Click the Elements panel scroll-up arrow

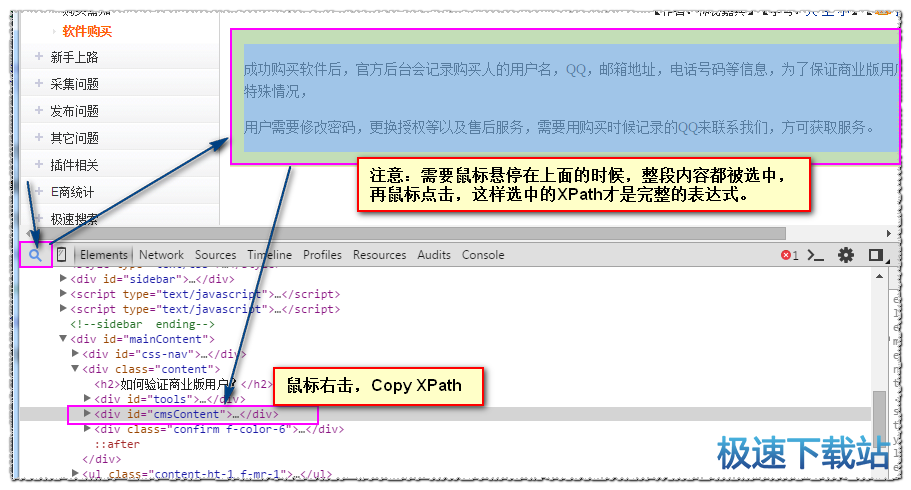coord(879,277)
